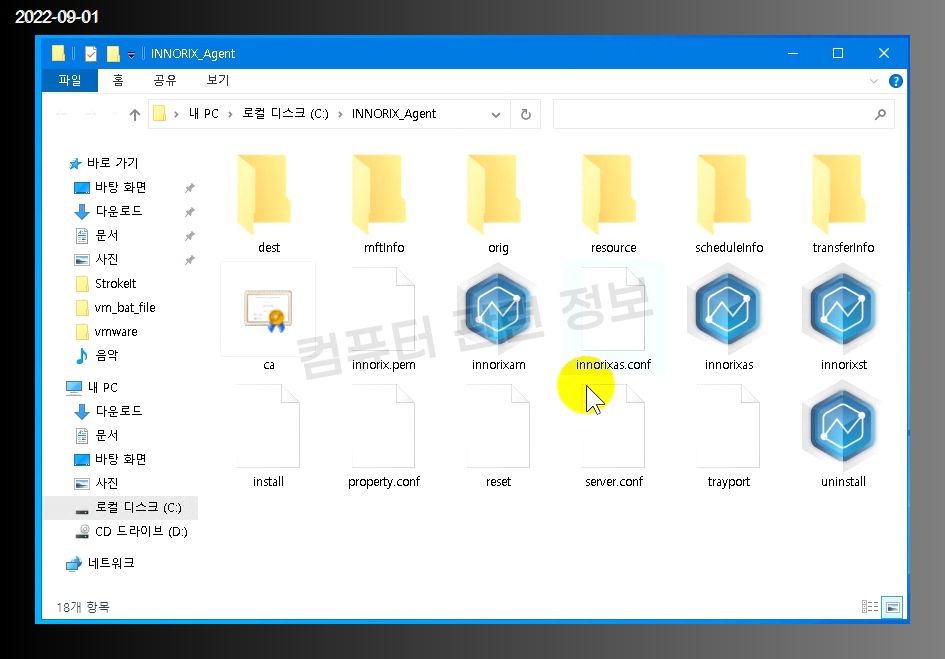Open the 파일 ribbon tab
This screenshot has width=945, height=659.
(x=70, y=80)
